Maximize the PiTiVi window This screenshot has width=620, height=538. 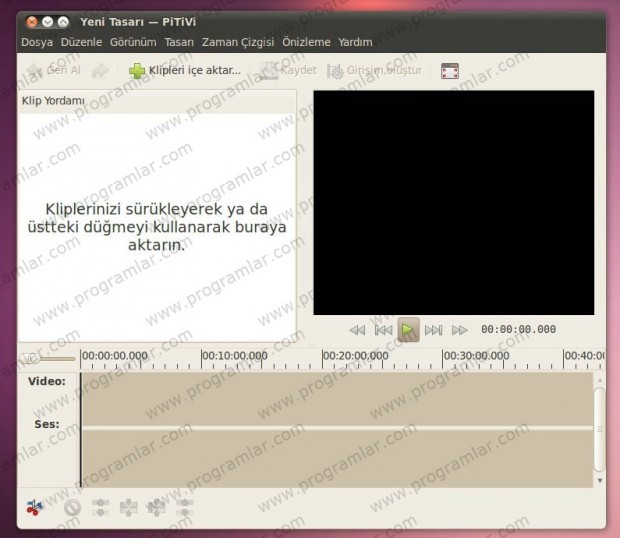point(63,22)
